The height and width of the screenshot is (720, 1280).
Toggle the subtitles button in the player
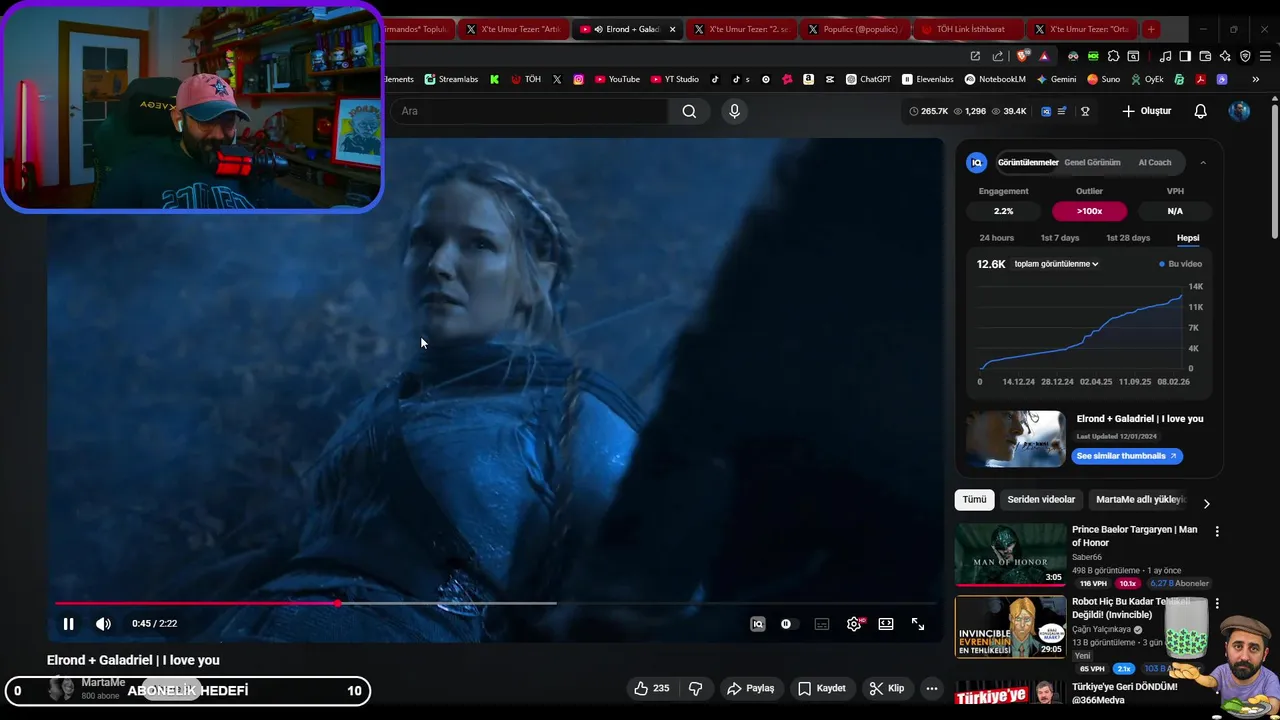[822, 624]
